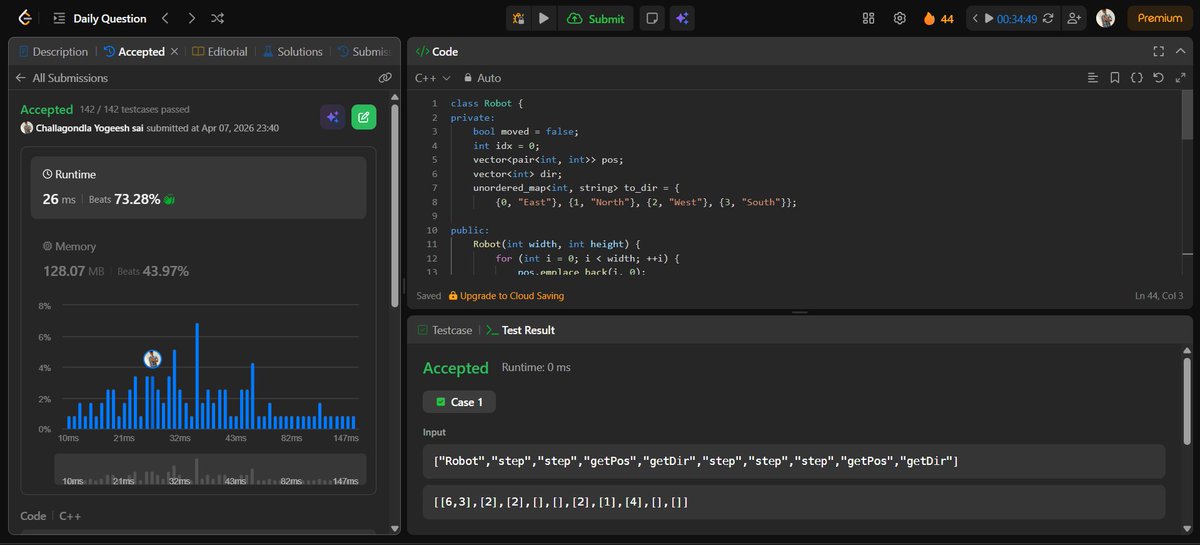Reset code to default with undo icon
Viewport: 1200px width, 545px height.
(1158, 77)
